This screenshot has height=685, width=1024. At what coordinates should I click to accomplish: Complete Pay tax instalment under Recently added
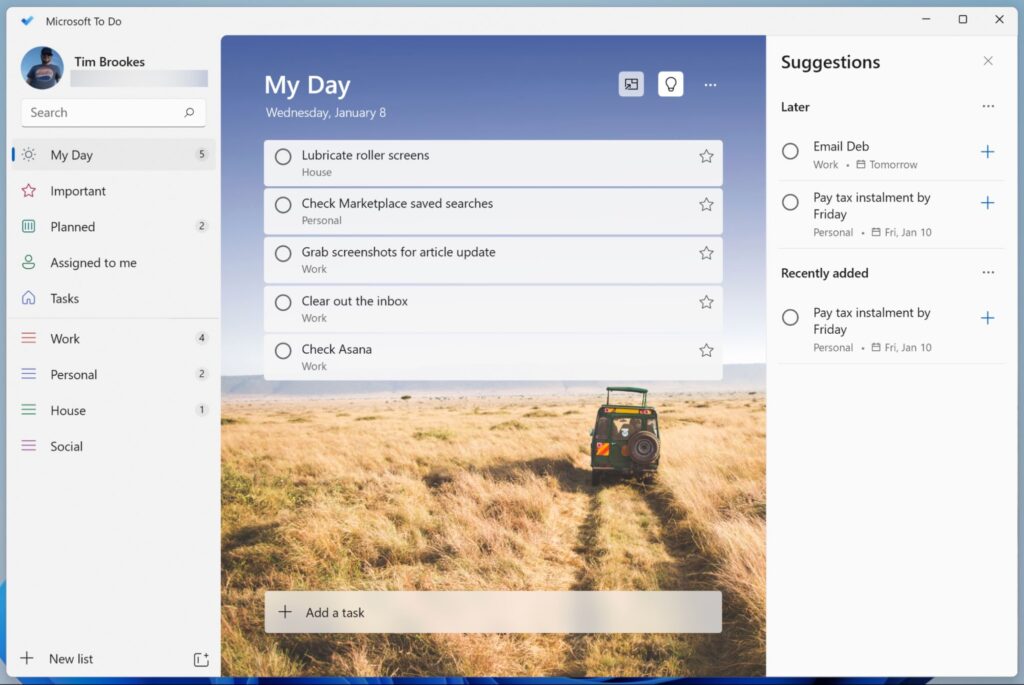(790, 317)
